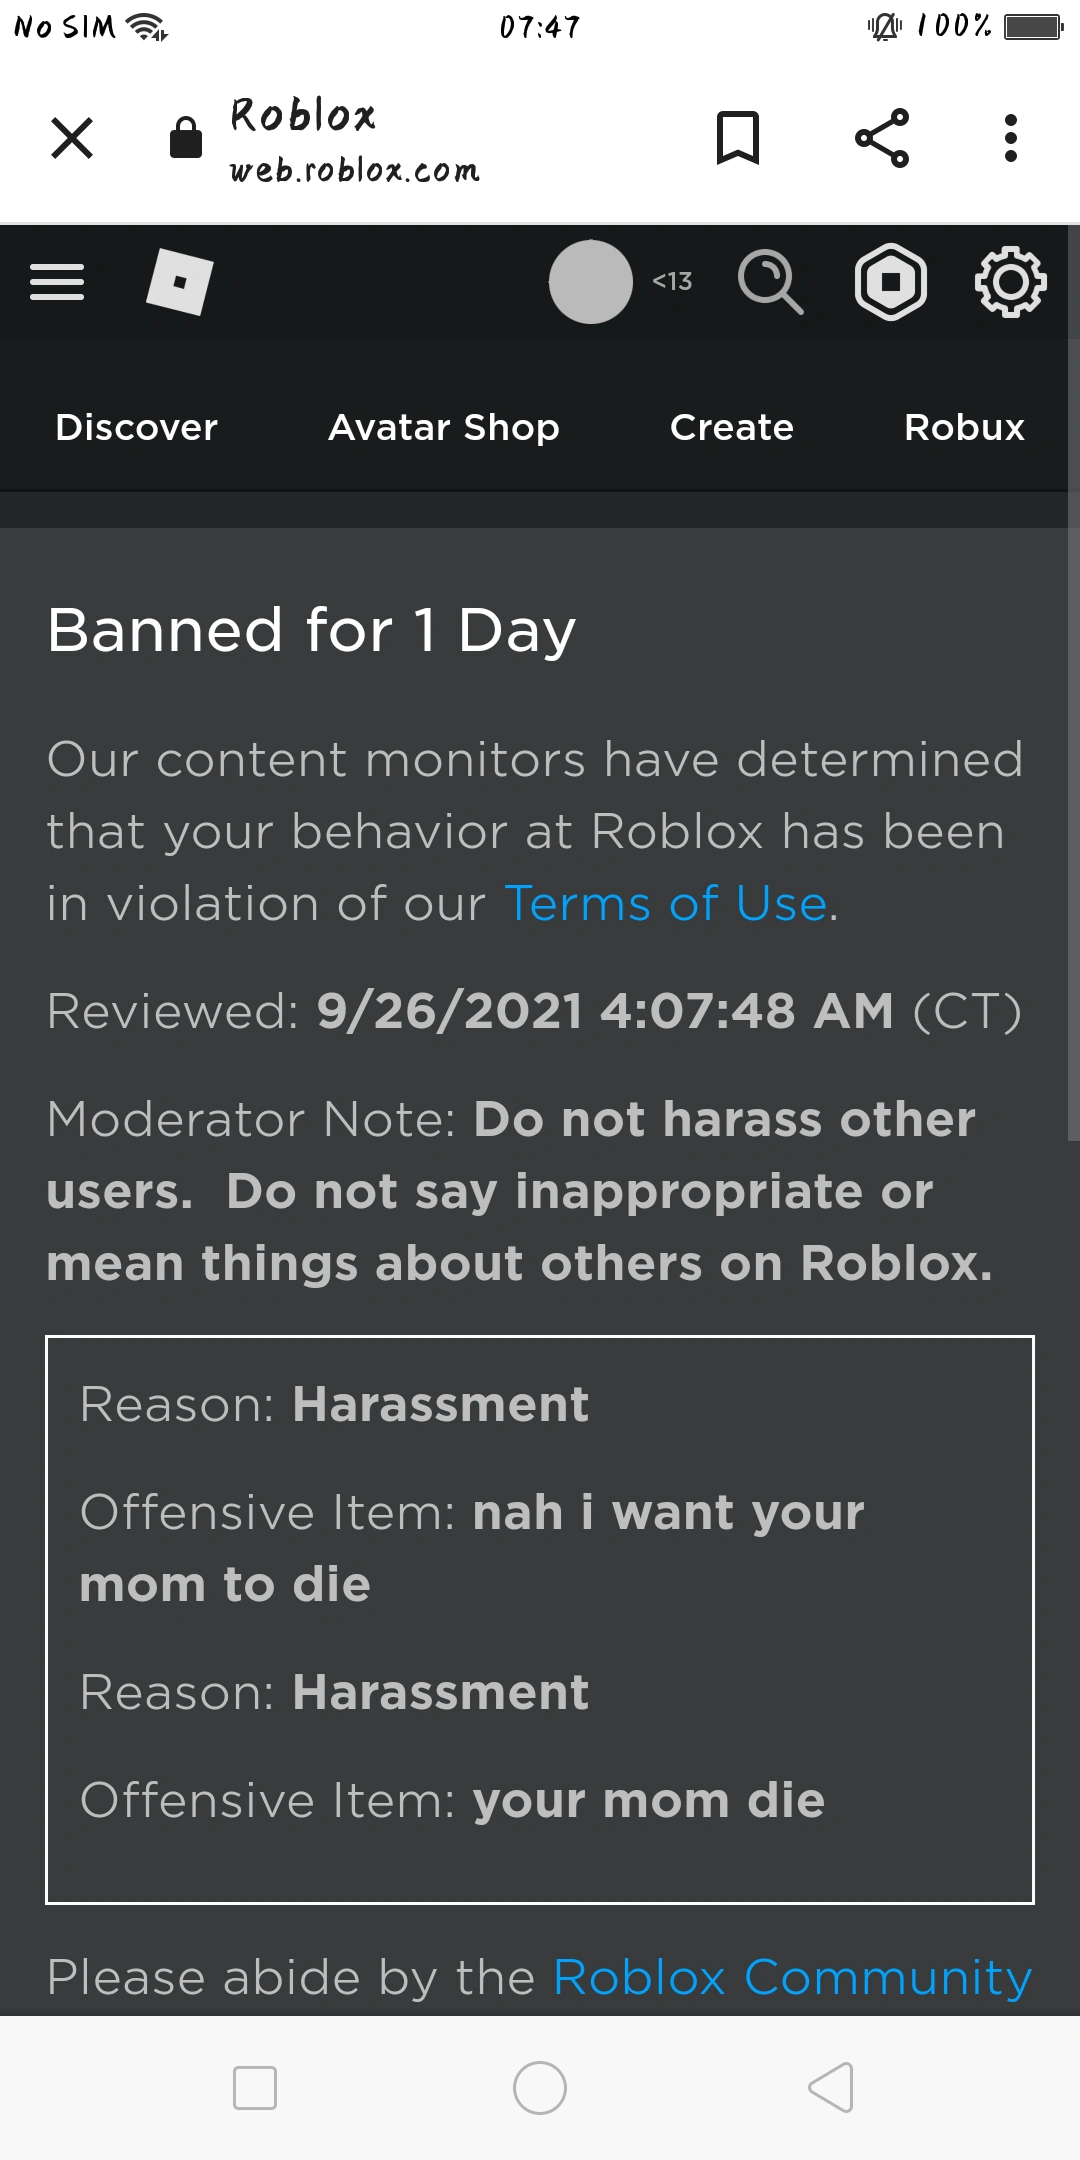
Task: Click the site security lock icon
Action: (185, 138)
